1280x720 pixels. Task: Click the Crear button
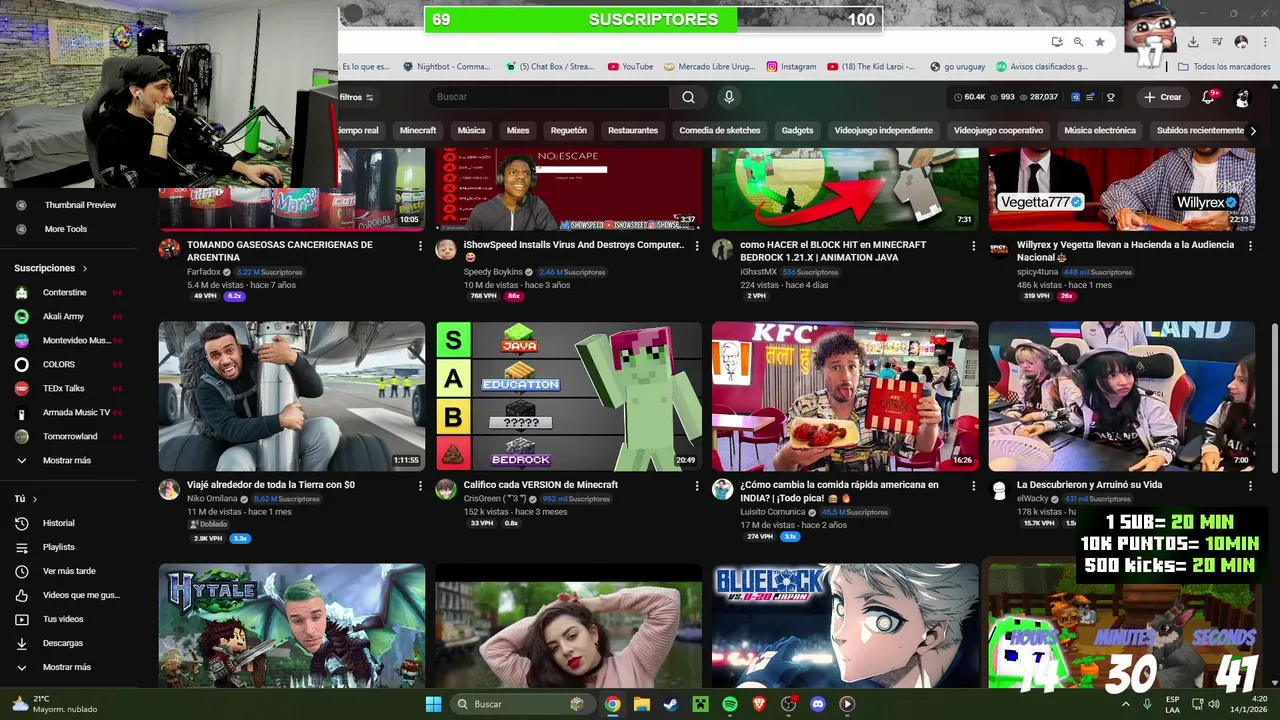tap(1163, 97)
